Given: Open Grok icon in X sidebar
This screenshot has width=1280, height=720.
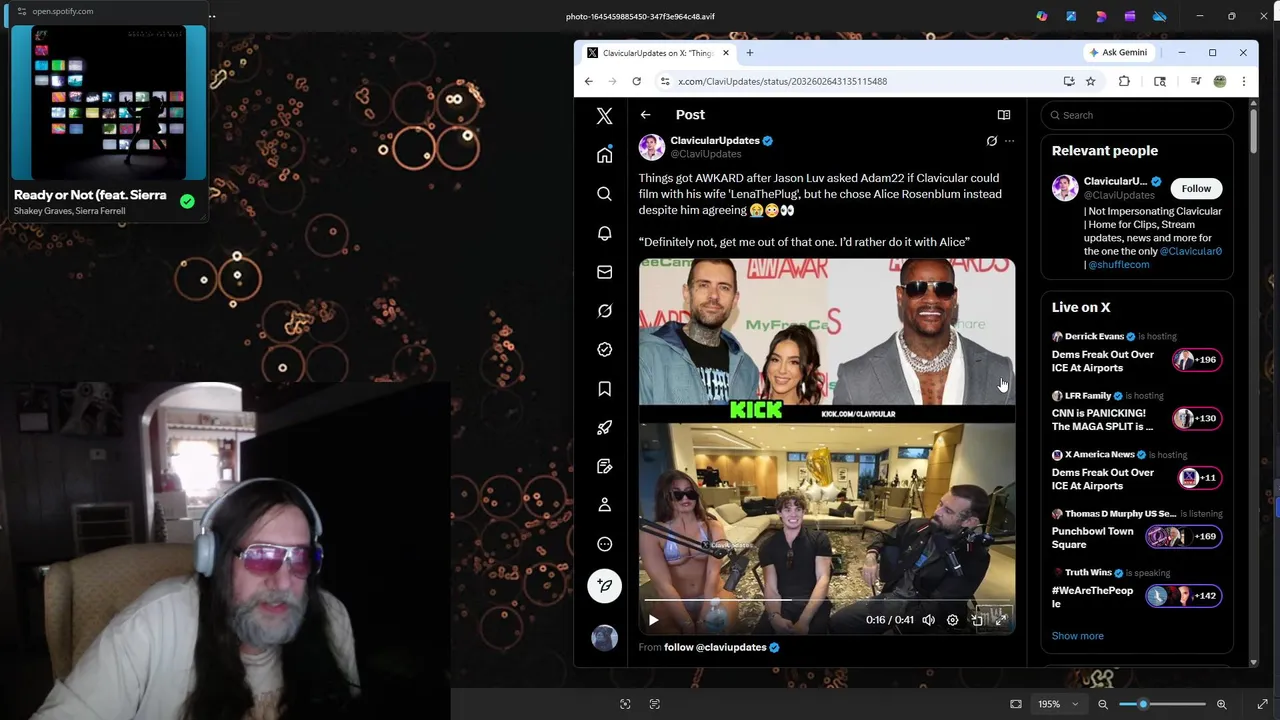Looking at the screenshot, I should [604, 311].
